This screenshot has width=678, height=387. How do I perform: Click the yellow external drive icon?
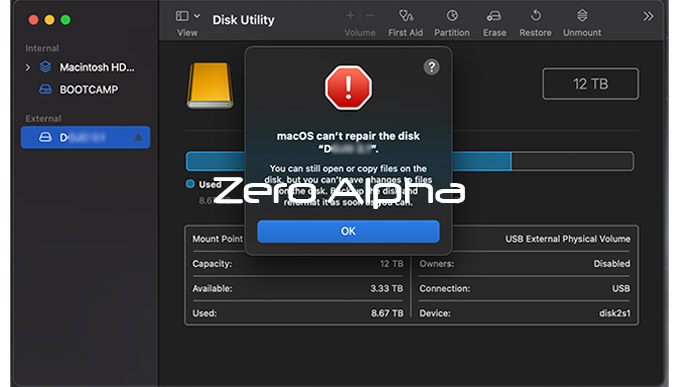(x=210, y=86)
